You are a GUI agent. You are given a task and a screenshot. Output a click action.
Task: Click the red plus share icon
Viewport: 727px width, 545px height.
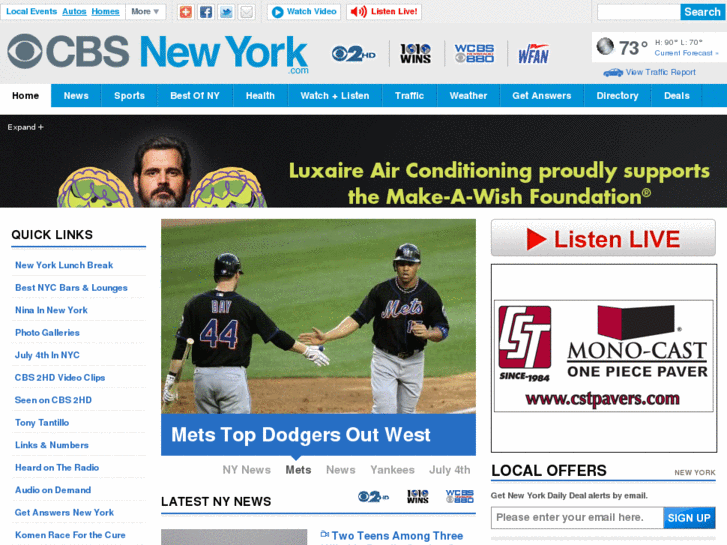(x=185, y=12)
